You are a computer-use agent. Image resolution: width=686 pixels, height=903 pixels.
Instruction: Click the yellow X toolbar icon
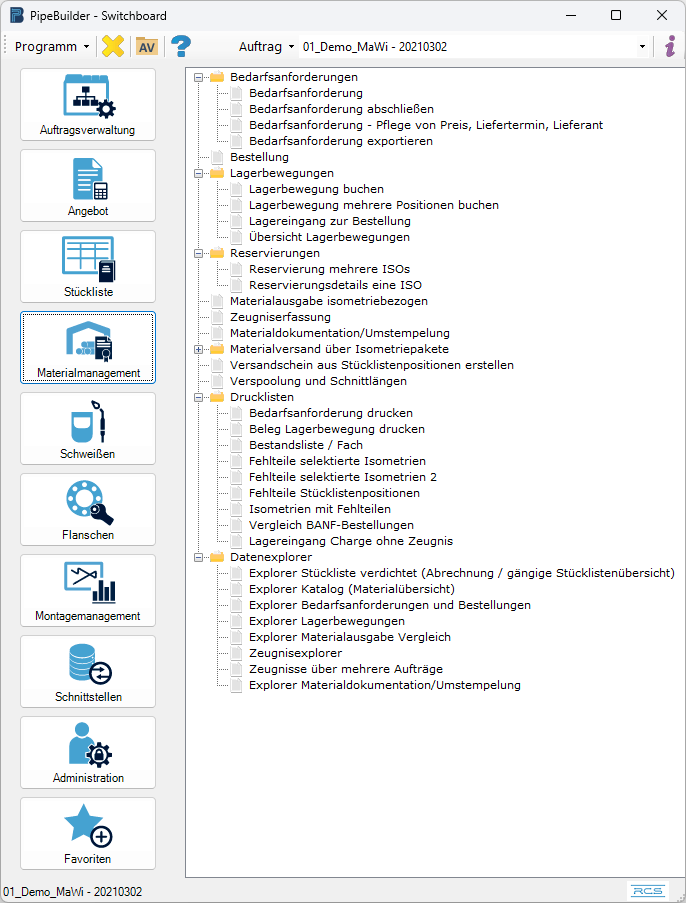coord(113,47)
